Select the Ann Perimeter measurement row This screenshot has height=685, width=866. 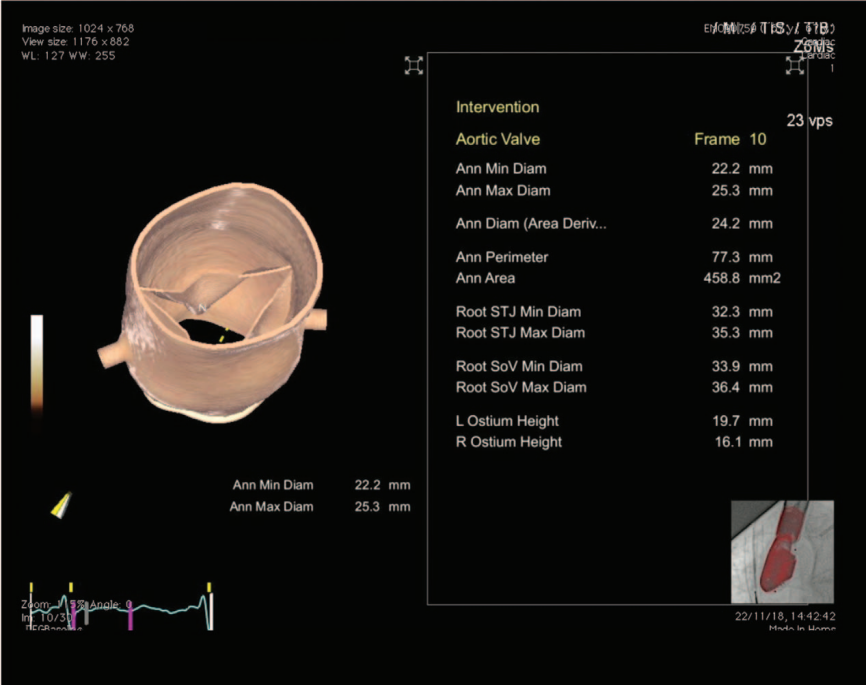[x=613, y=257]
